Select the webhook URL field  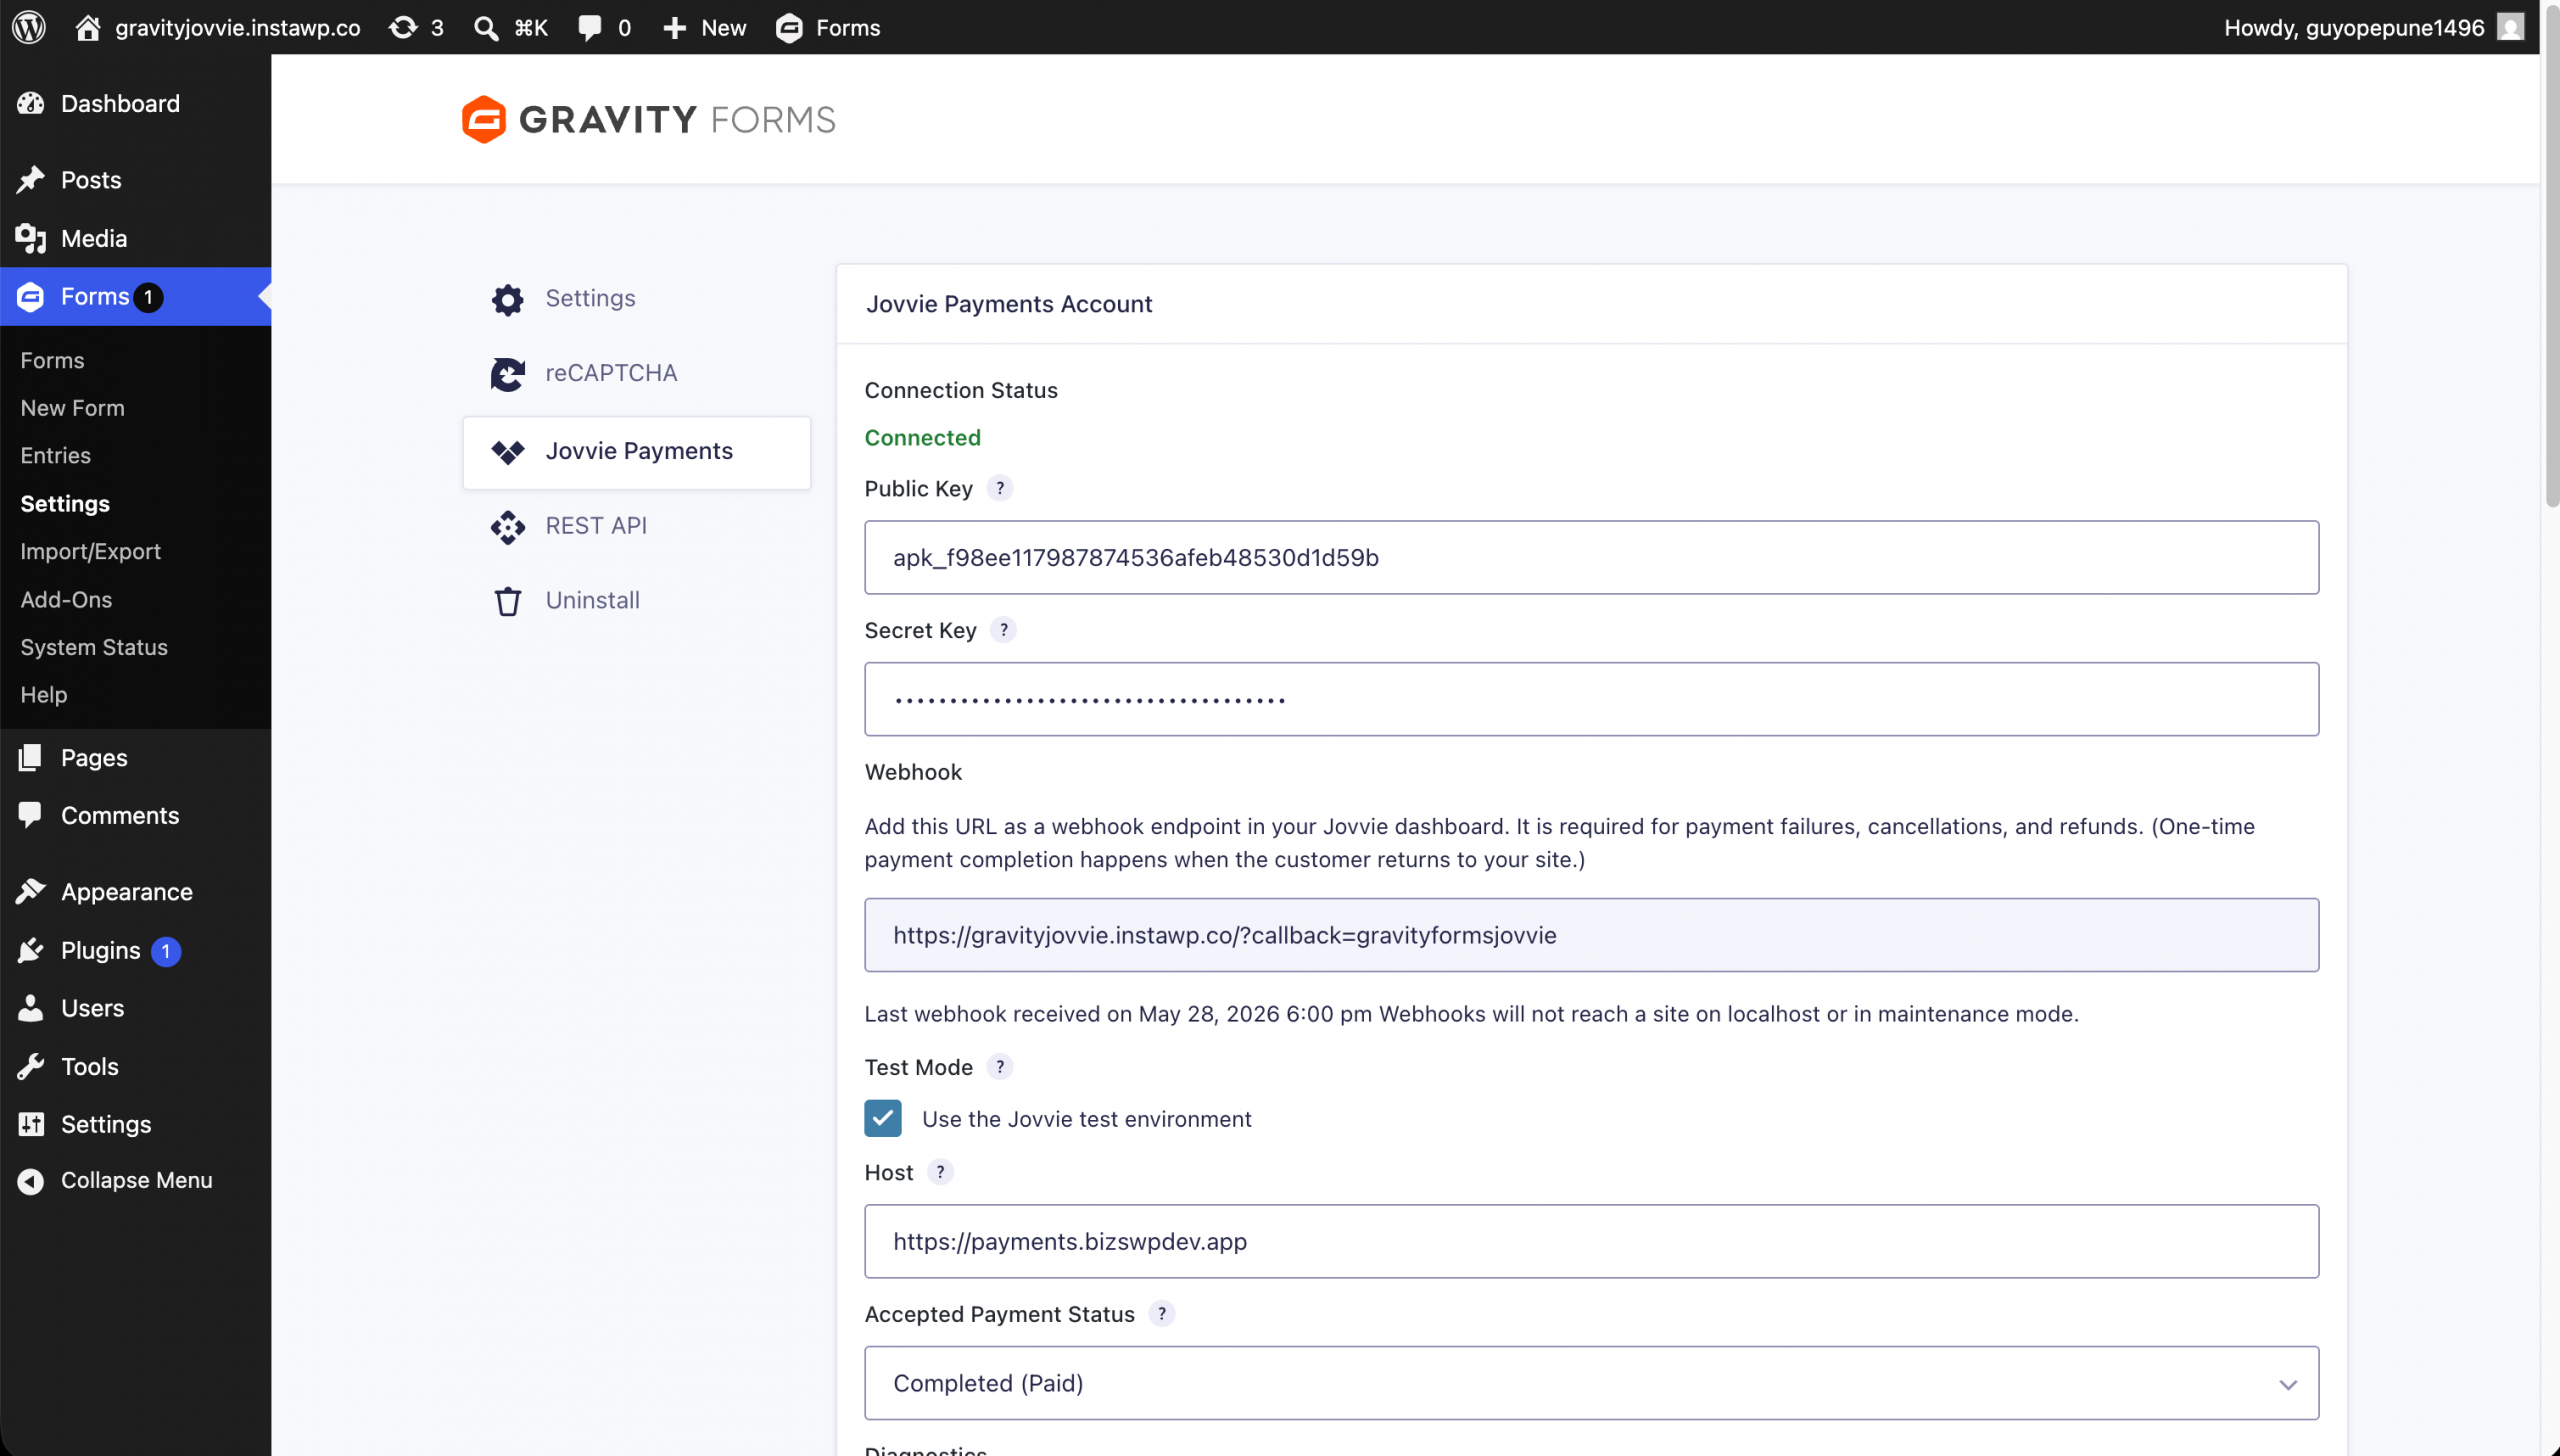pos(1591,935)
